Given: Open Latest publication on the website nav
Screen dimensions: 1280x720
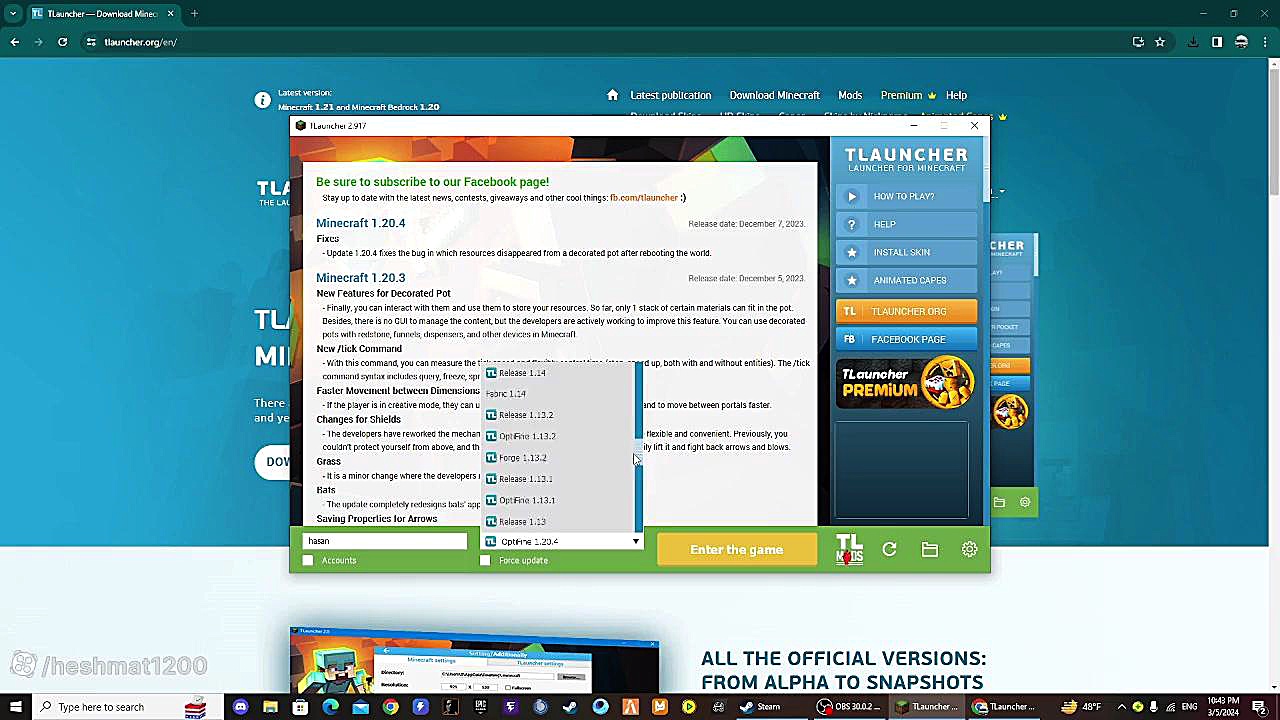Looking at the screenshot, I should (671, 95).
